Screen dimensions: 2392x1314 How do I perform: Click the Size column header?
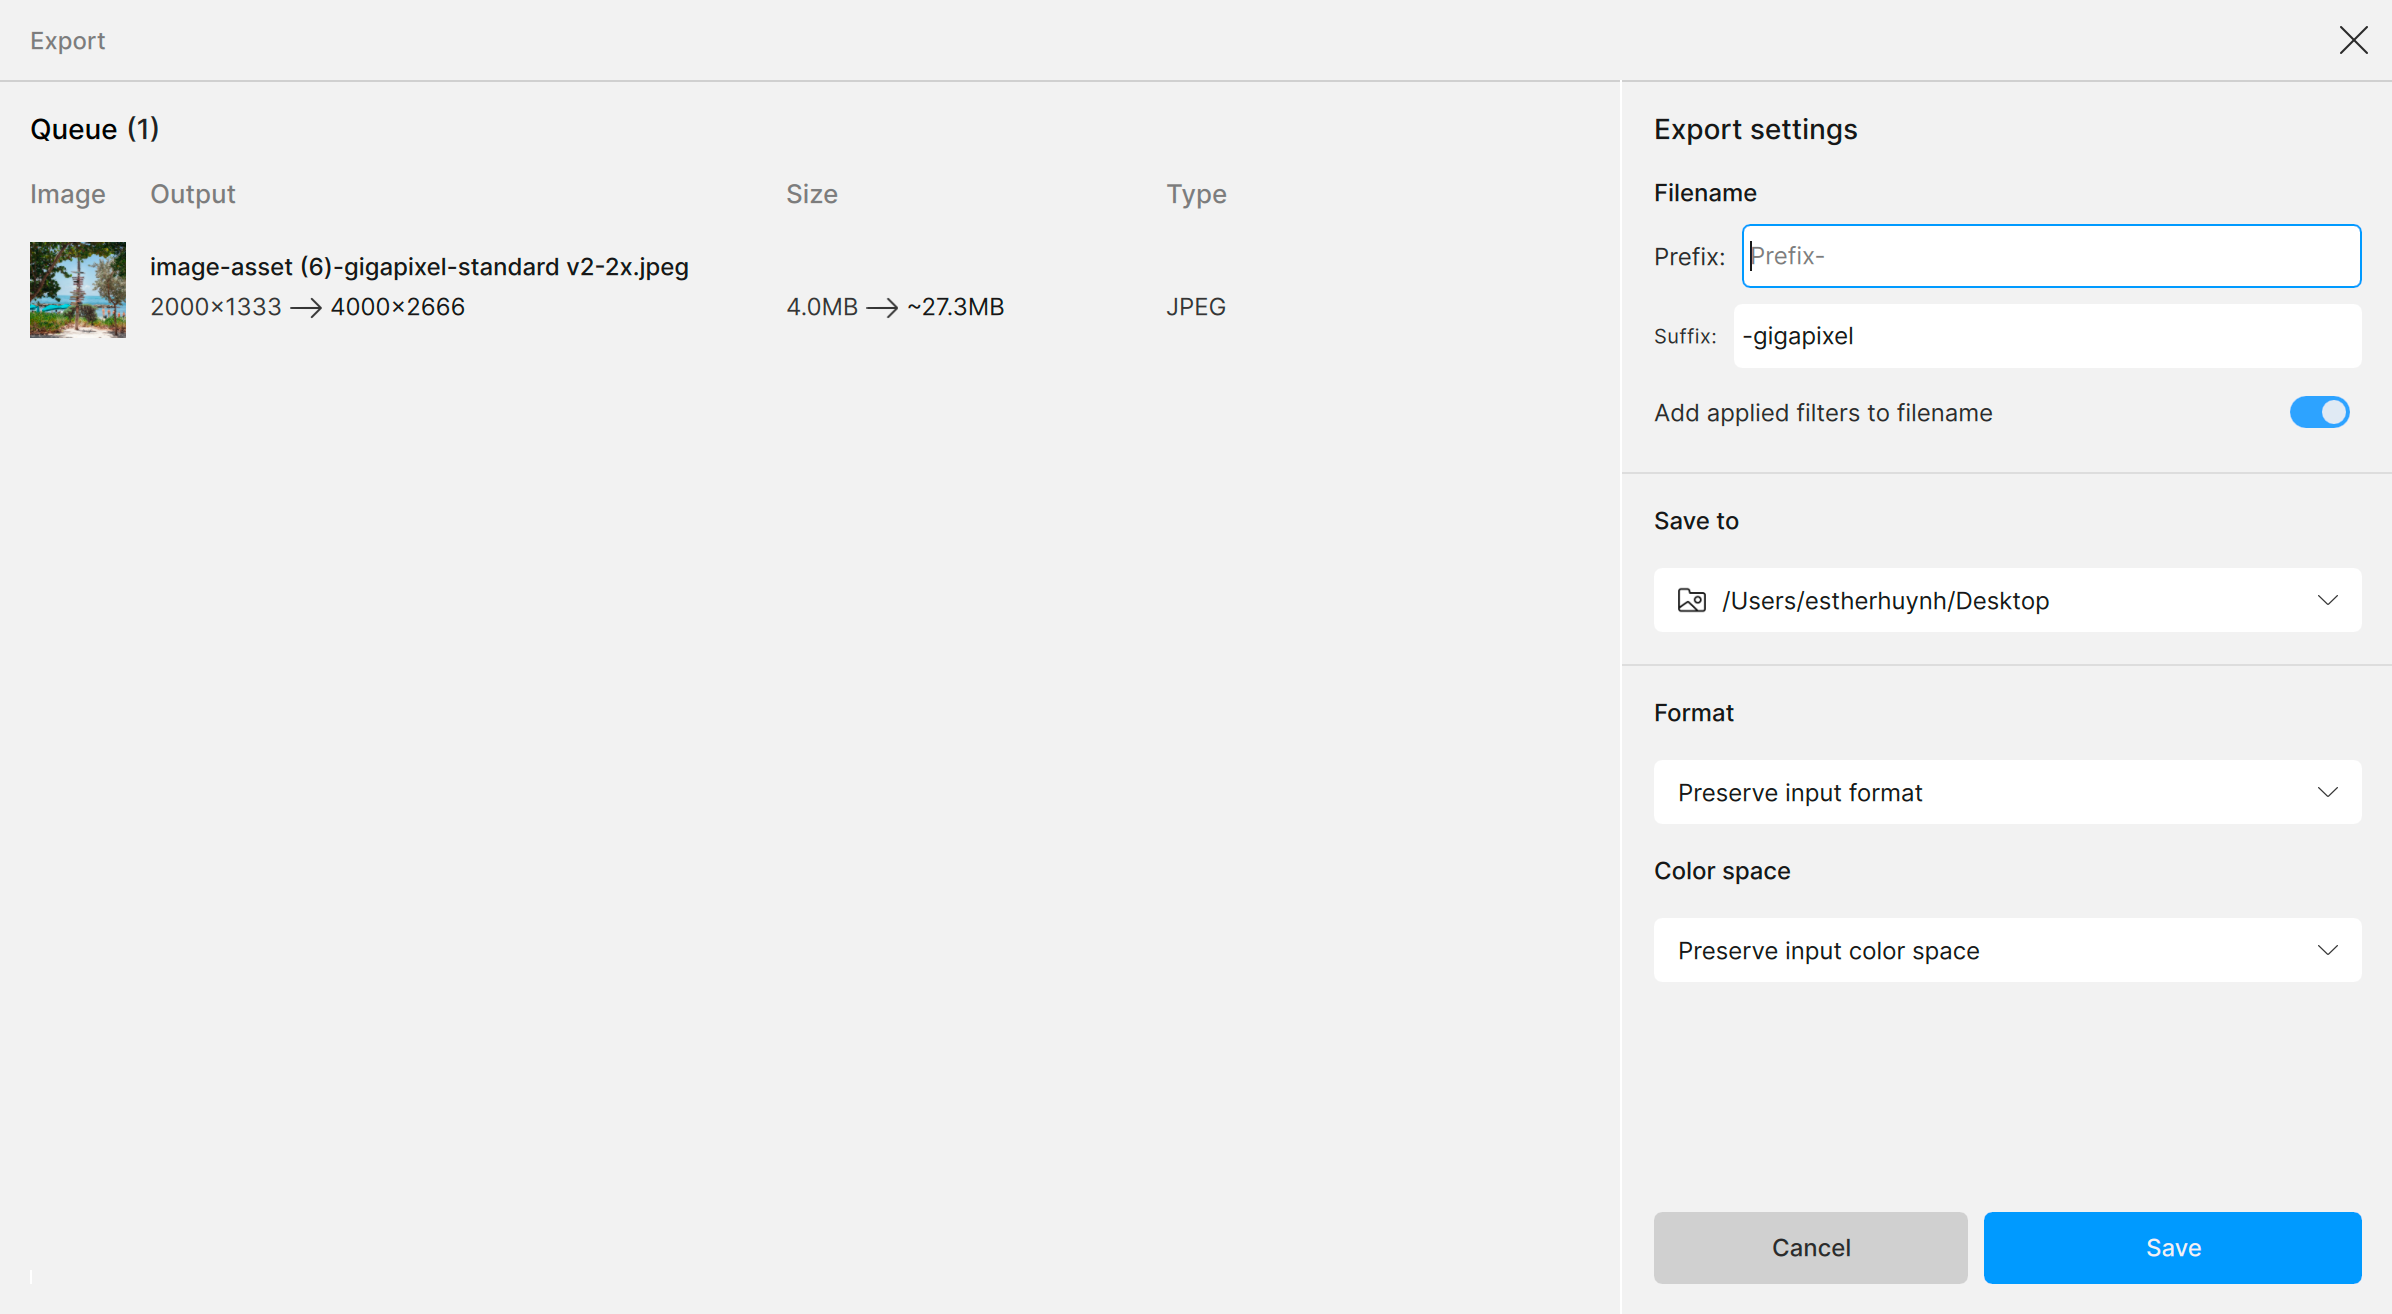point(811,194)
